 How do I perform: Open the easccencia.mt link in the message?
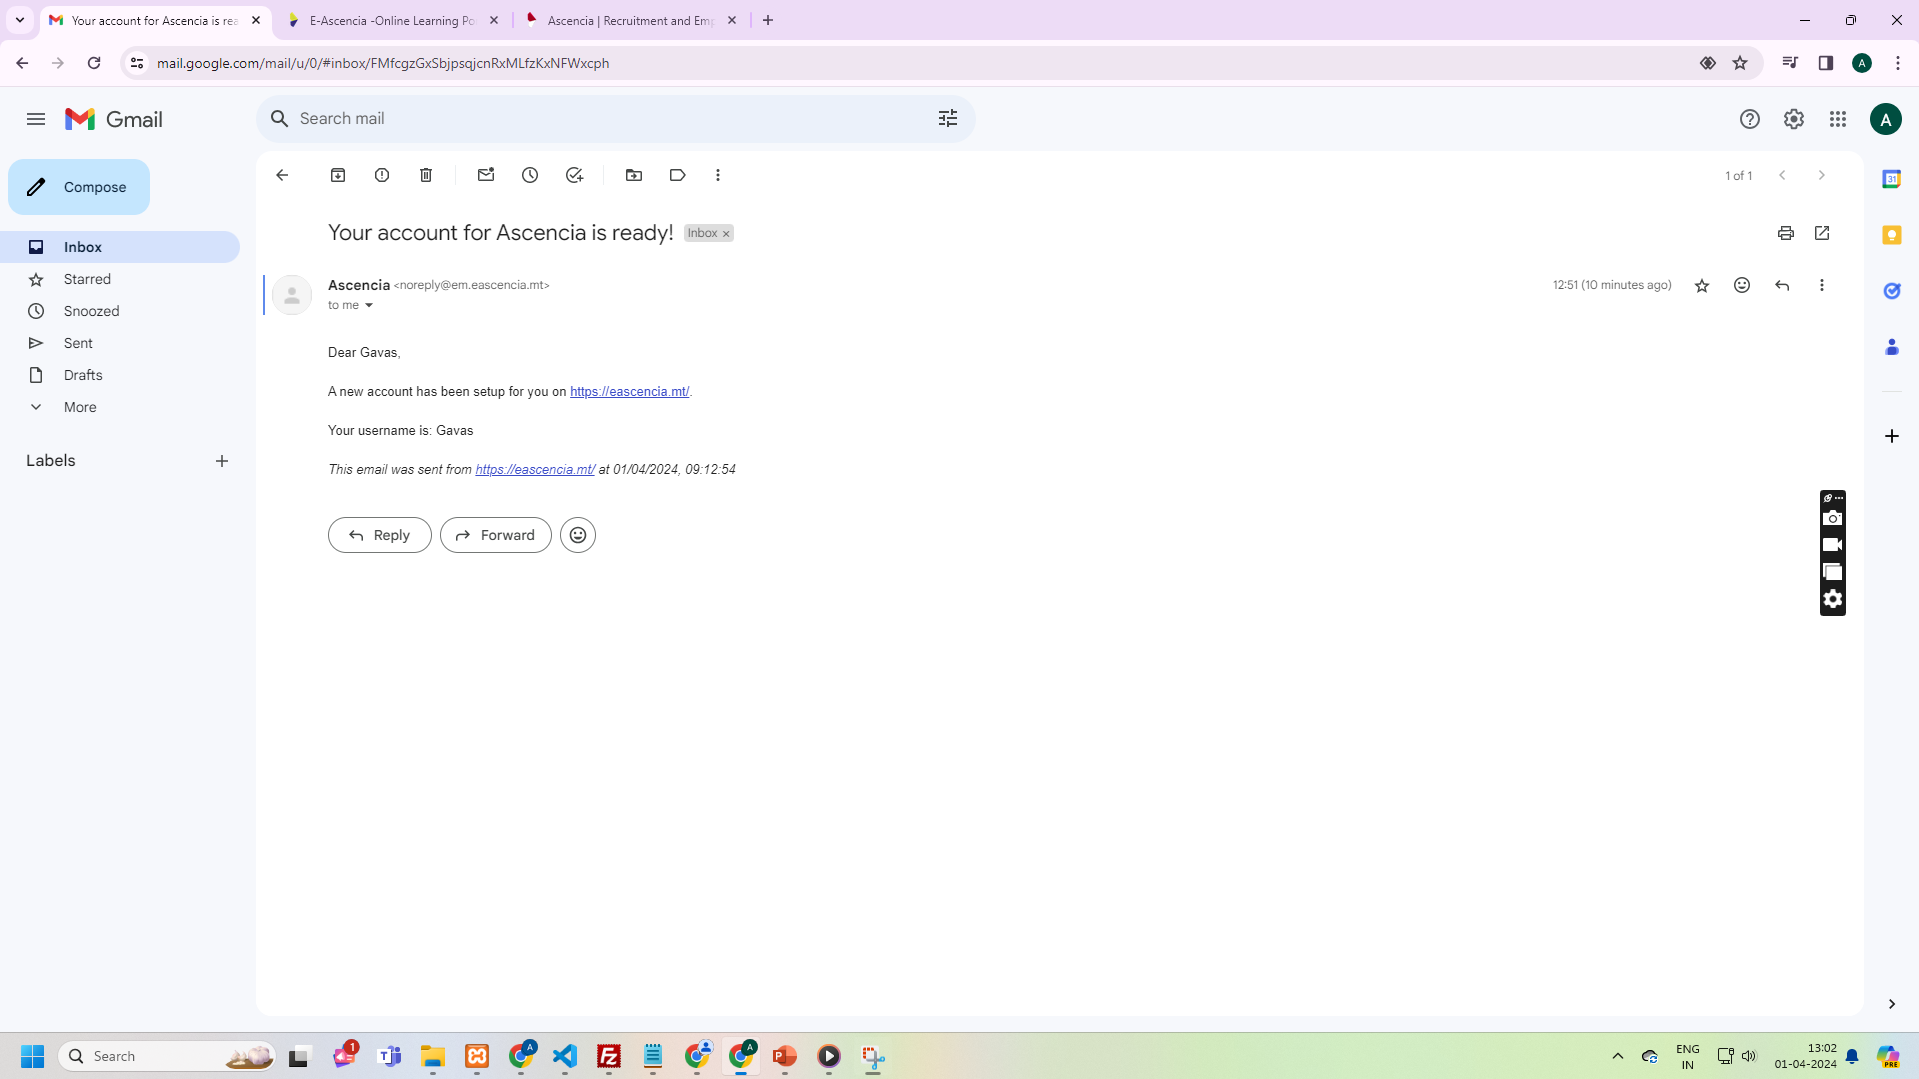[x=629, y=392]
